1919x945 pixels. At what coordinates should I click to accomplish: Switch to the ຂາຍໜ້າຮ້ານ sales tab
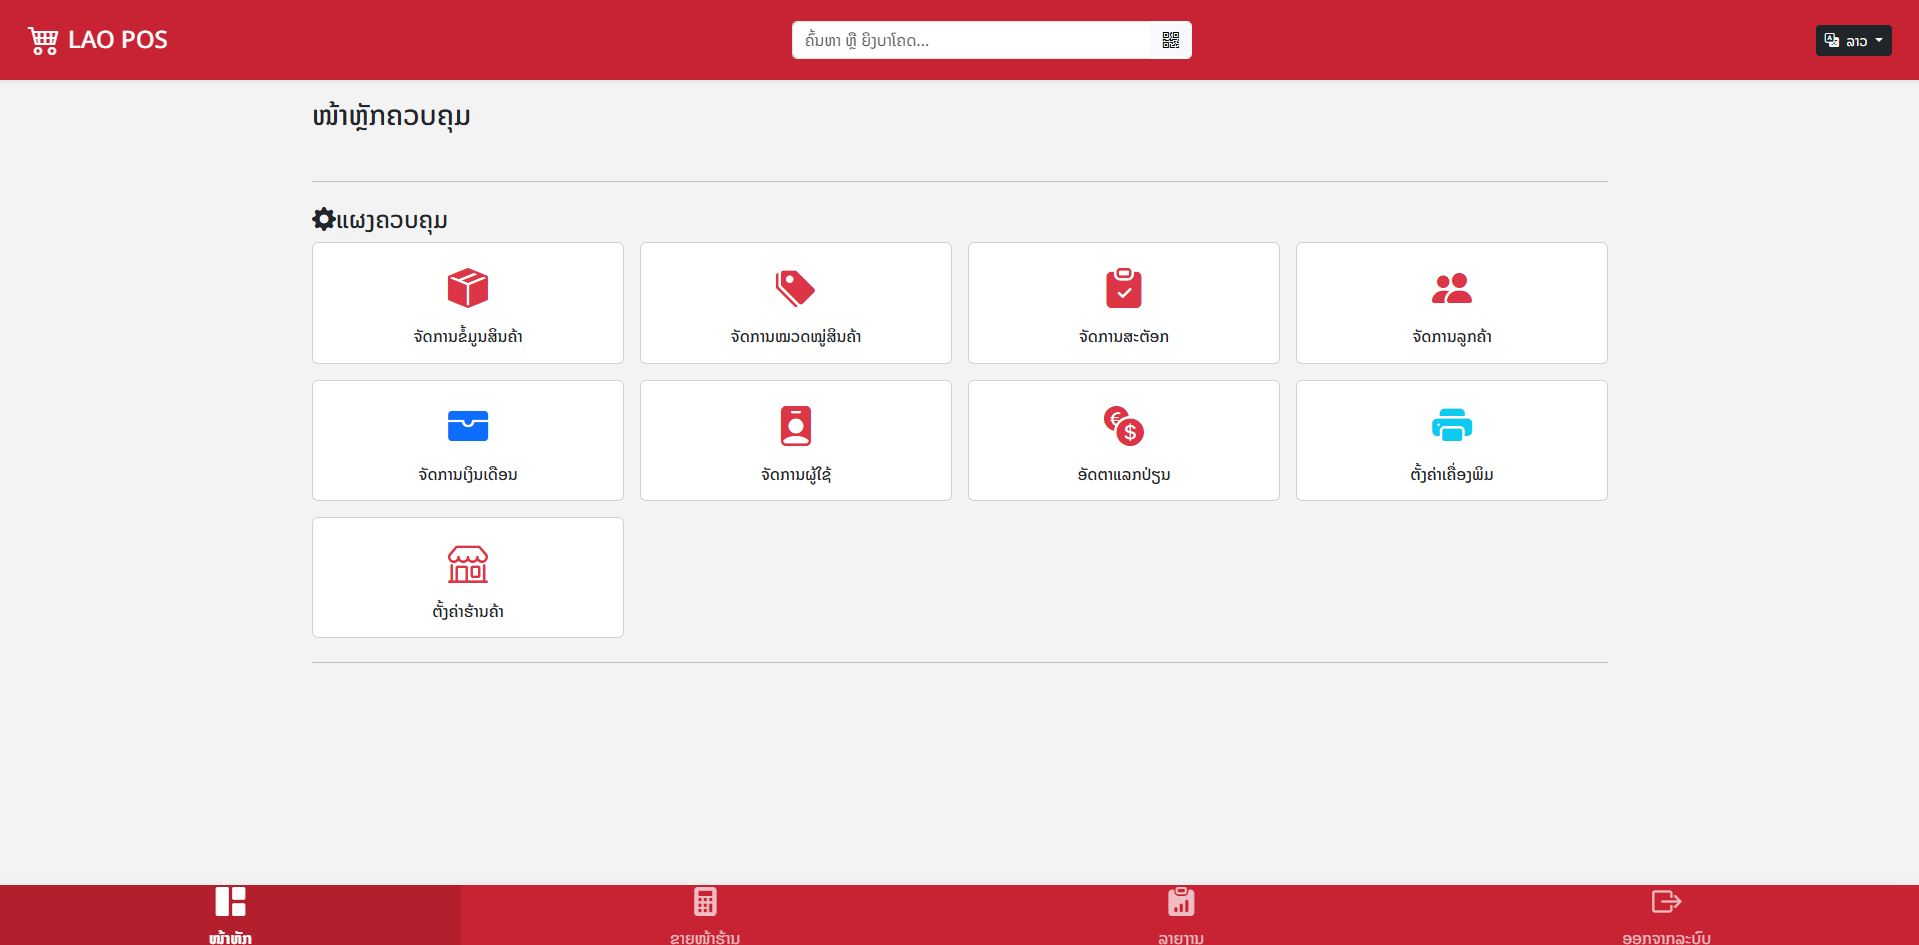(x=705, y=914)
